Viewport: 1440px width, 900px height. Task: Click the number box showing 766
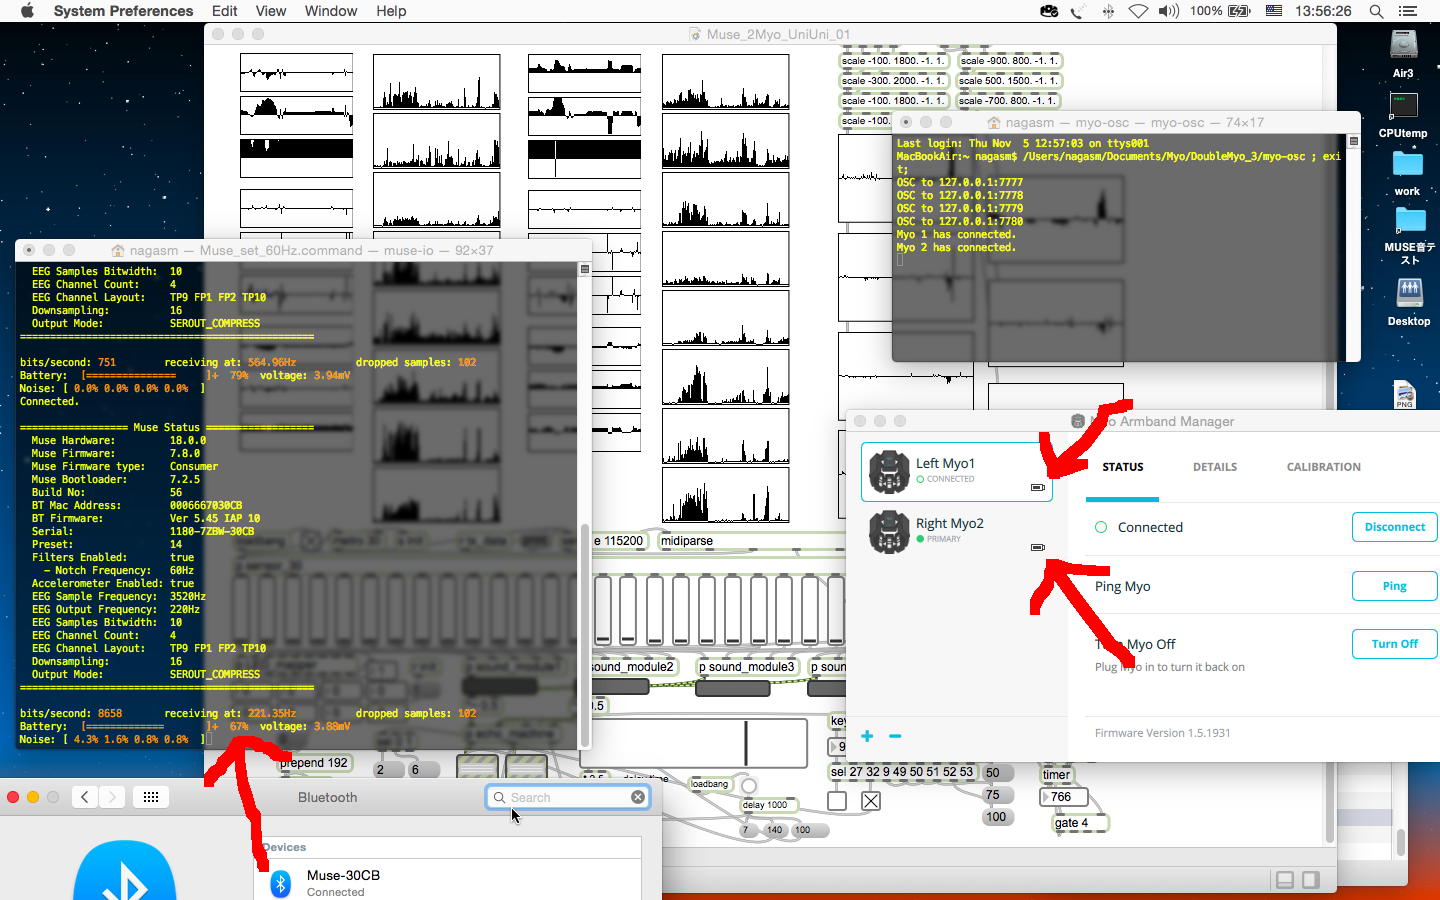(x=1064, y=797)
